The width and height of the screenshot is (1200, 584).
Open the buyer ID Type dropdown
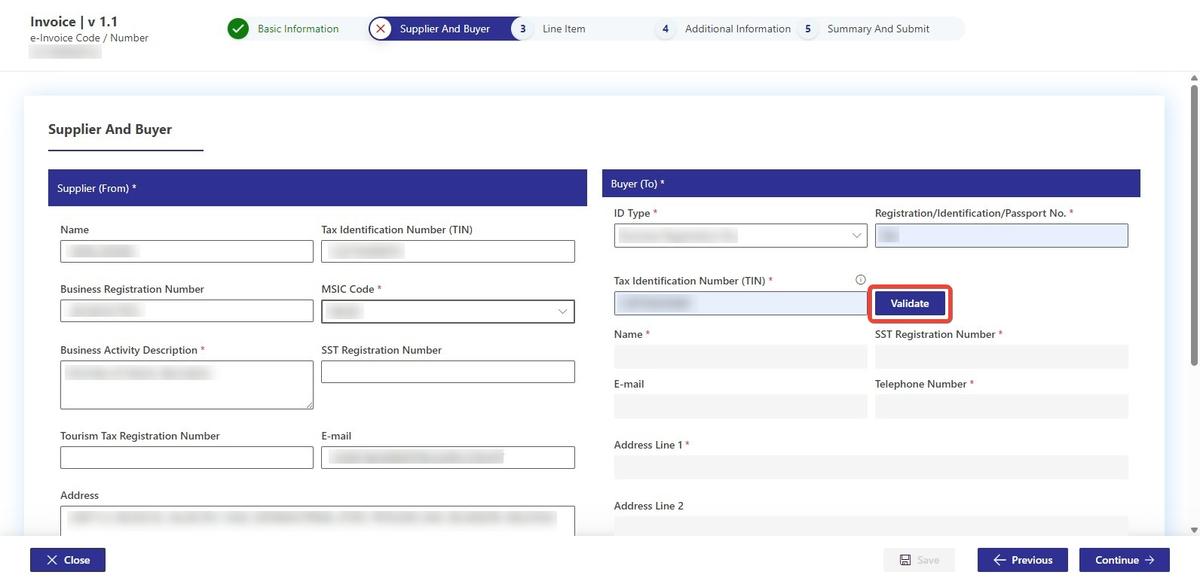click(x=741, y=235)
